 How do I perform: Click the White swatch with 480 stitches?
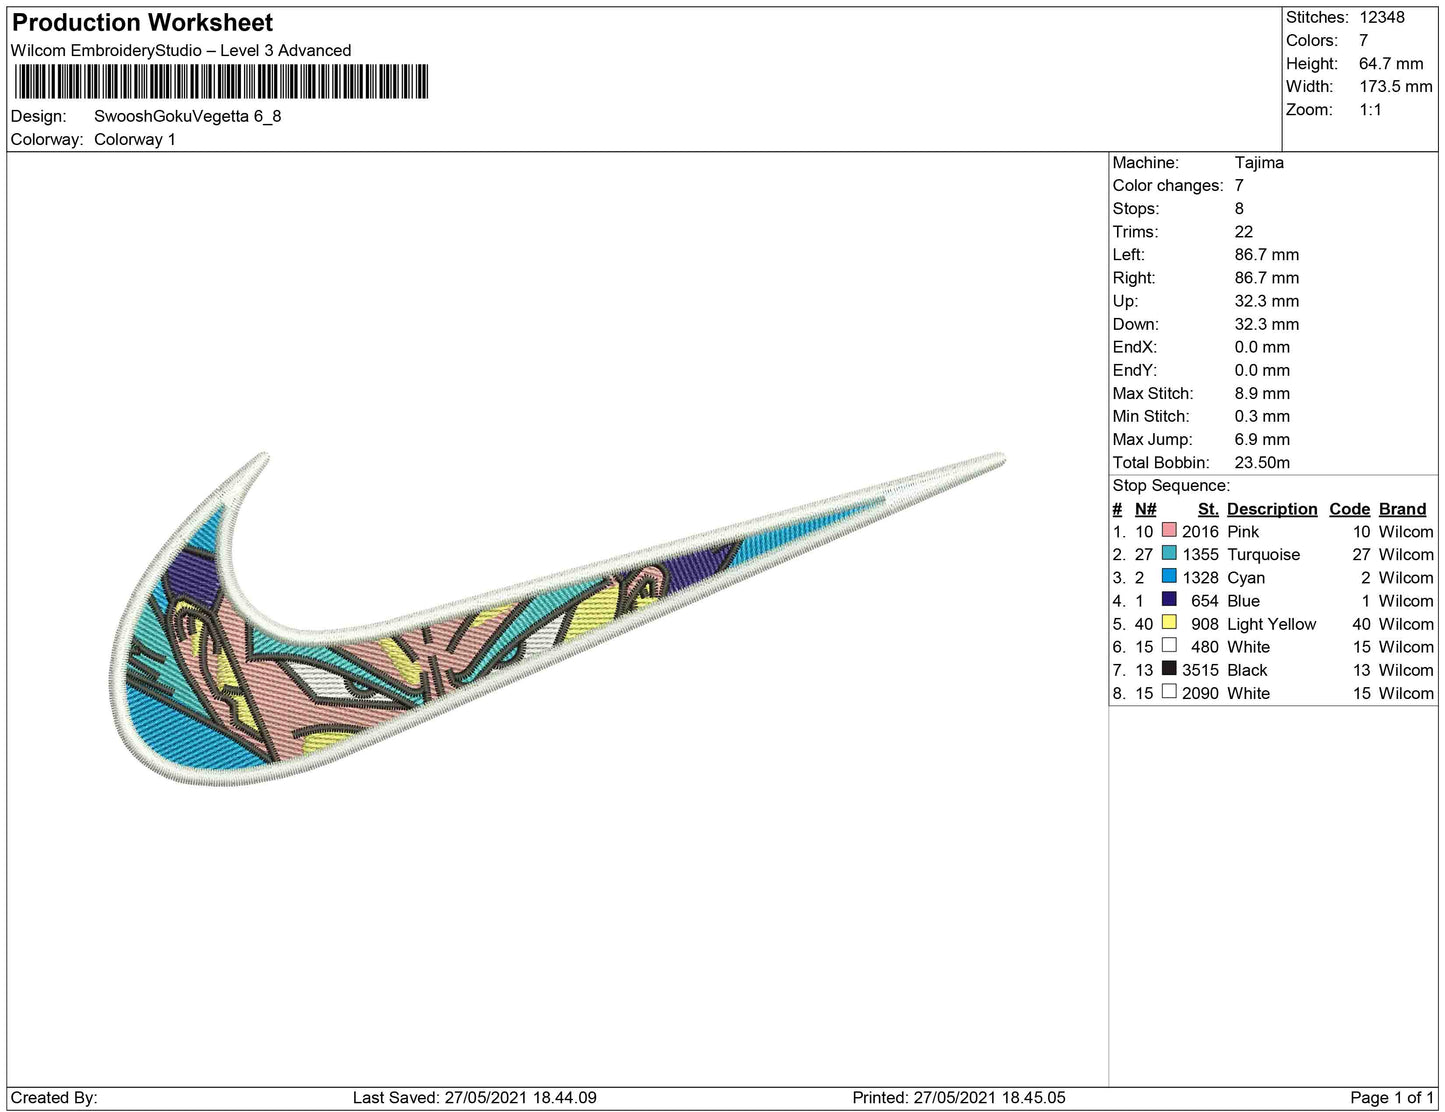pos(1169,646)
